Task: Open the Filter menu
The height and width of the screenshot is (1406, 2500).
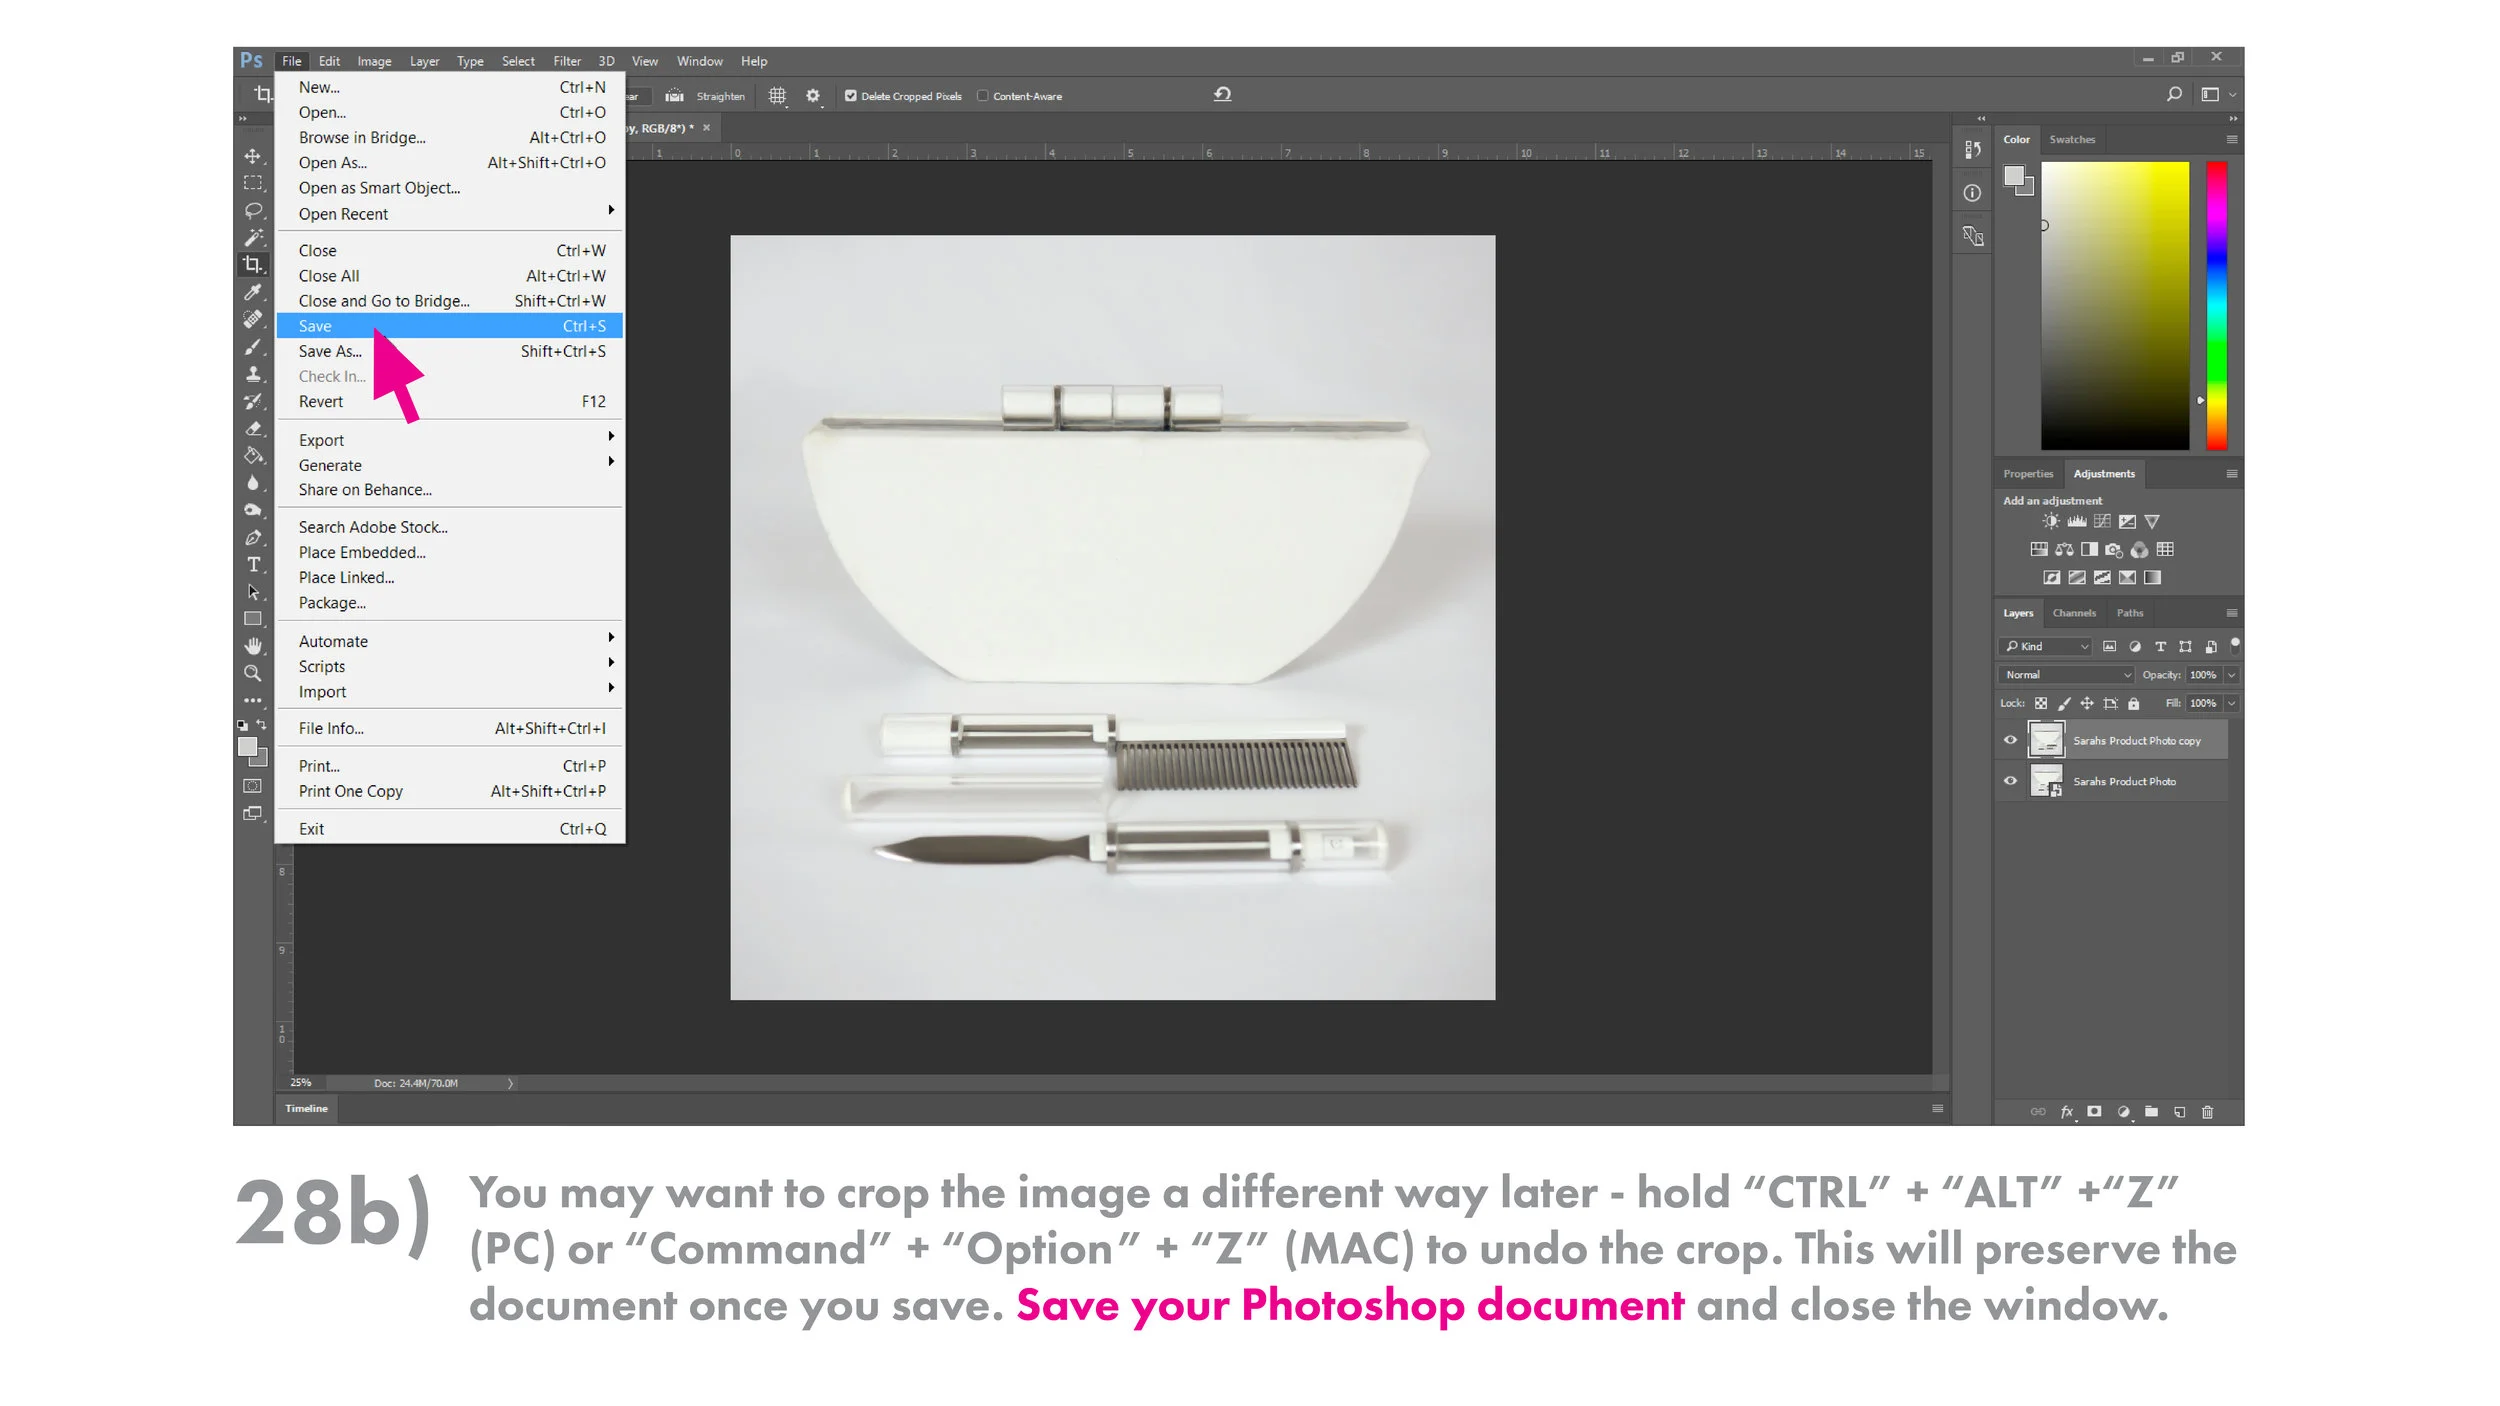Action: (567, 61)
